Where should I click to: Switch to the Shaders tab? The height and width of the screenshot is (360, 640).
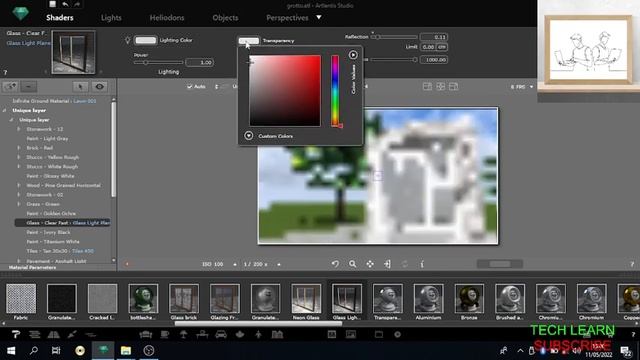(60, 18)
